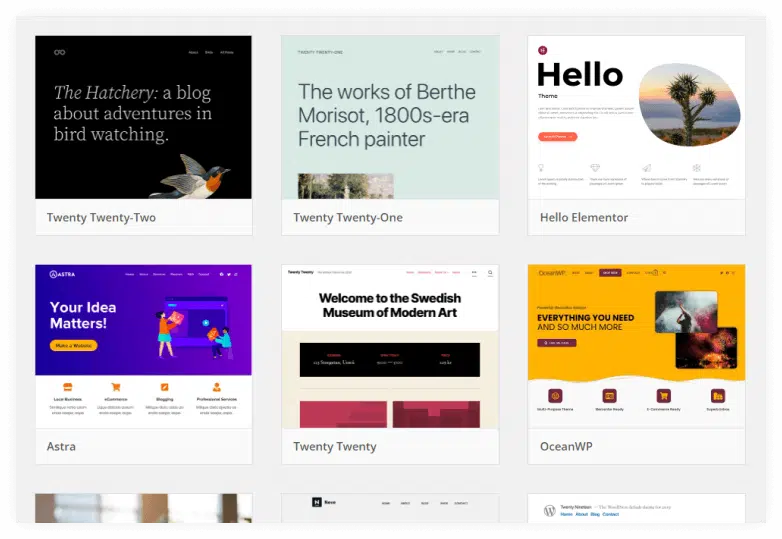The image size is (782, 539).
Task: Click the Make a Website button
Action: (x=74, y=346)
